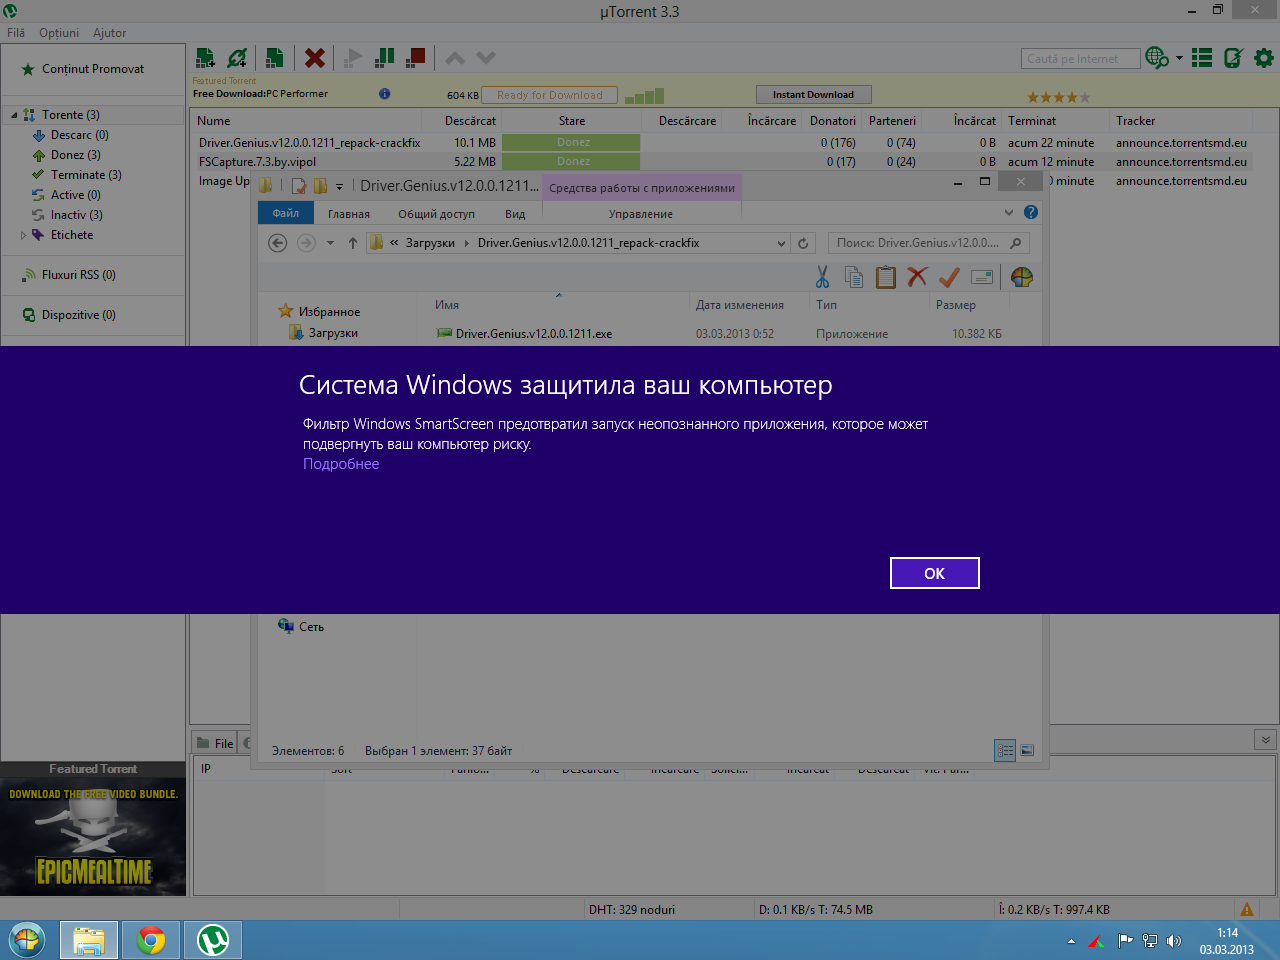Click Explorer Refresh button

click(x=803, y=243)
